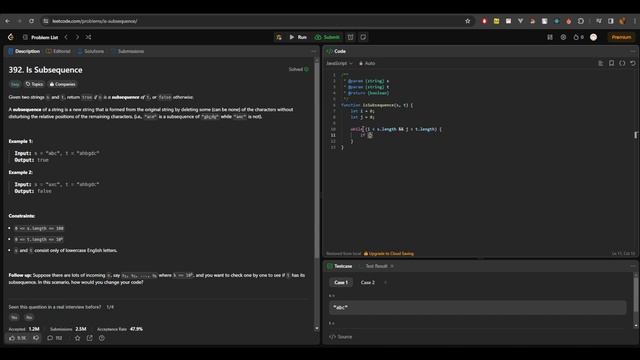Answer Yes to interview question

pyautogui.click(x=14, y=317)
